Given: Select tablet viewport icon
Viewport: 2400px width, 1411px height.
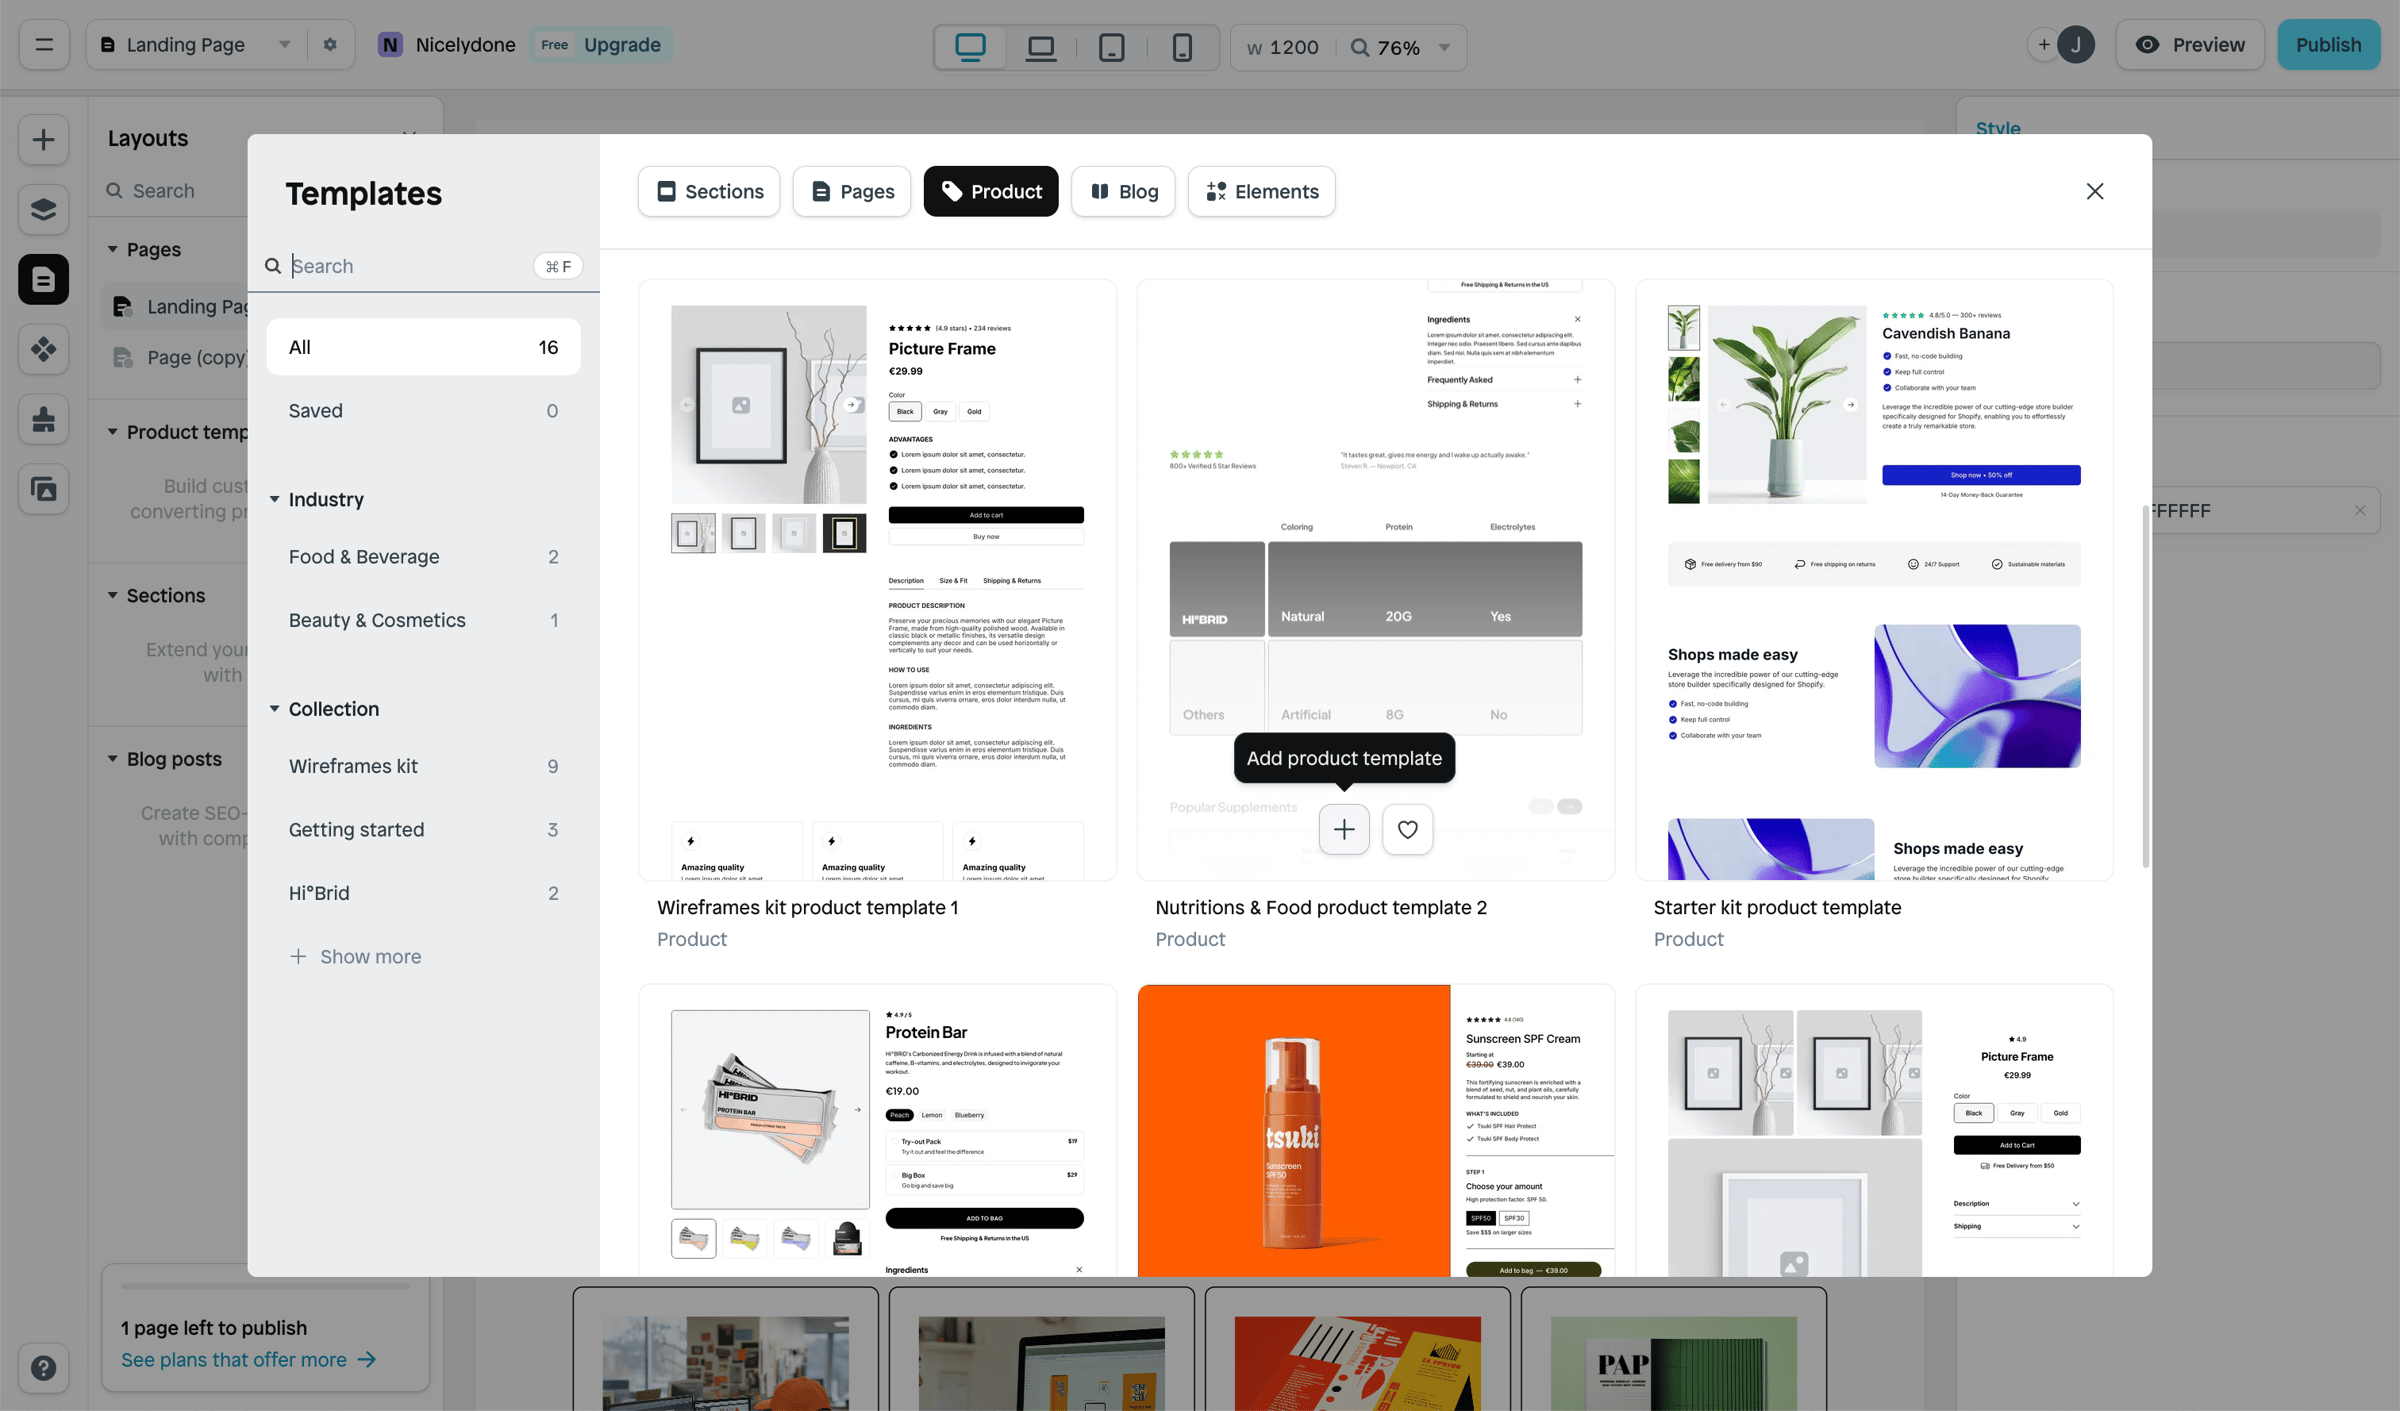Looking at the screenshot, I should pyautogui.click(x=1112, y=47).
